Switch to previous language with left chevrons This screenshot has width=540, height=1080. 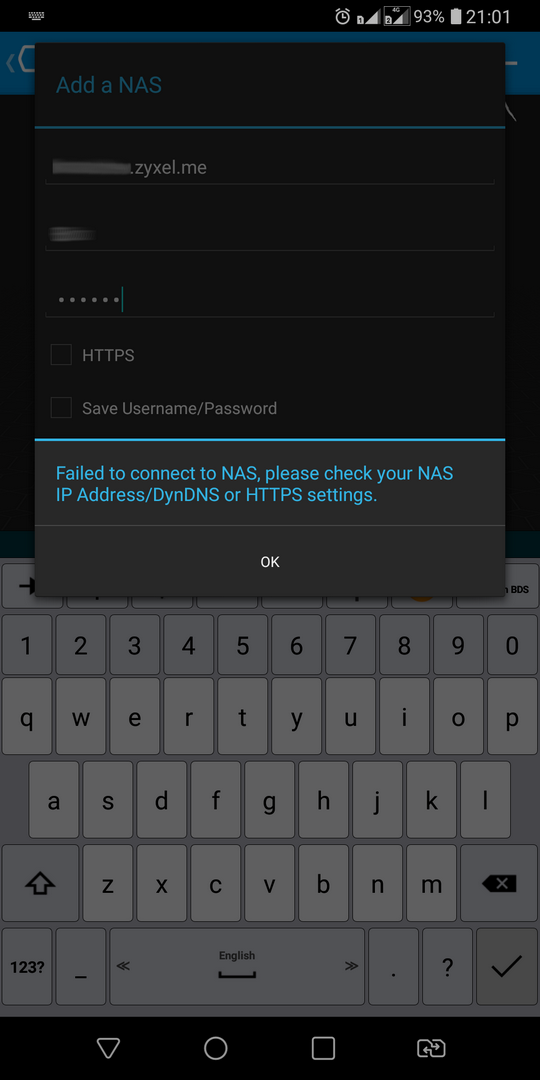pyautogui.click(x=123, y=966)
